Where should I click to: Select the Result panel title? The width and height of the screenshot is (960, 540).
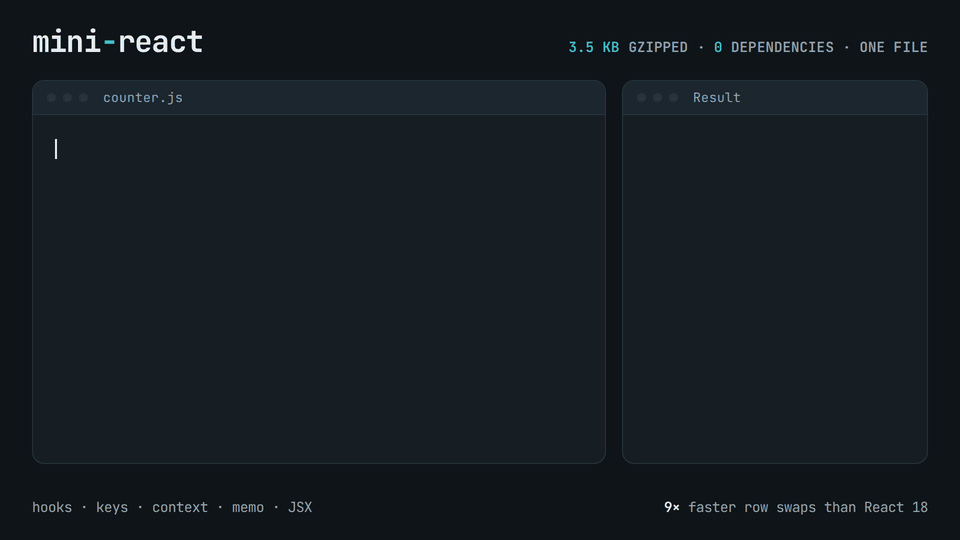point(716,98)
